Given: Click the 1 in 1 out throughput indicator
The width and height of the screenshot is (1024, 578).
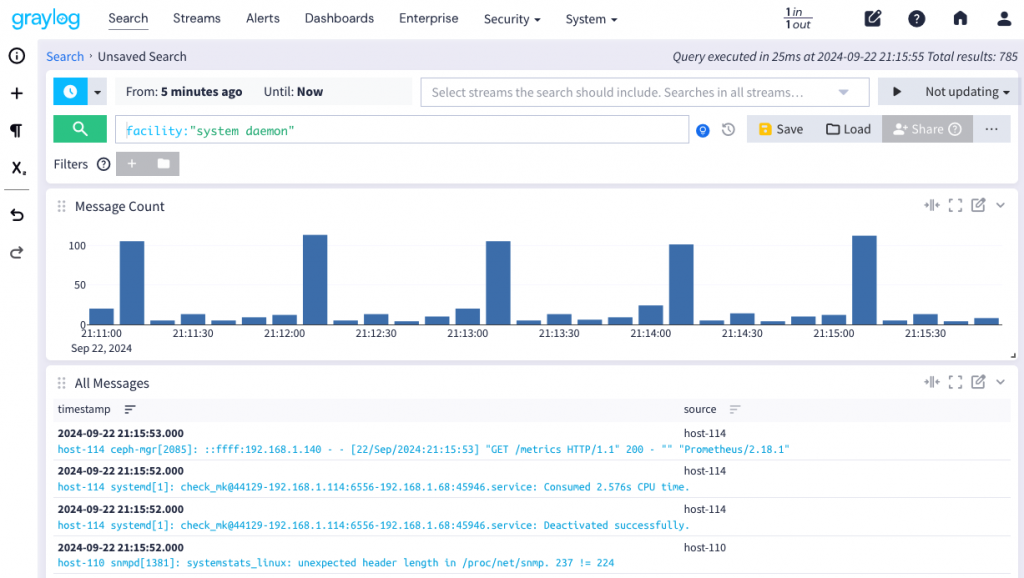Looking at the screenshot, I should (x=797, y=18).
